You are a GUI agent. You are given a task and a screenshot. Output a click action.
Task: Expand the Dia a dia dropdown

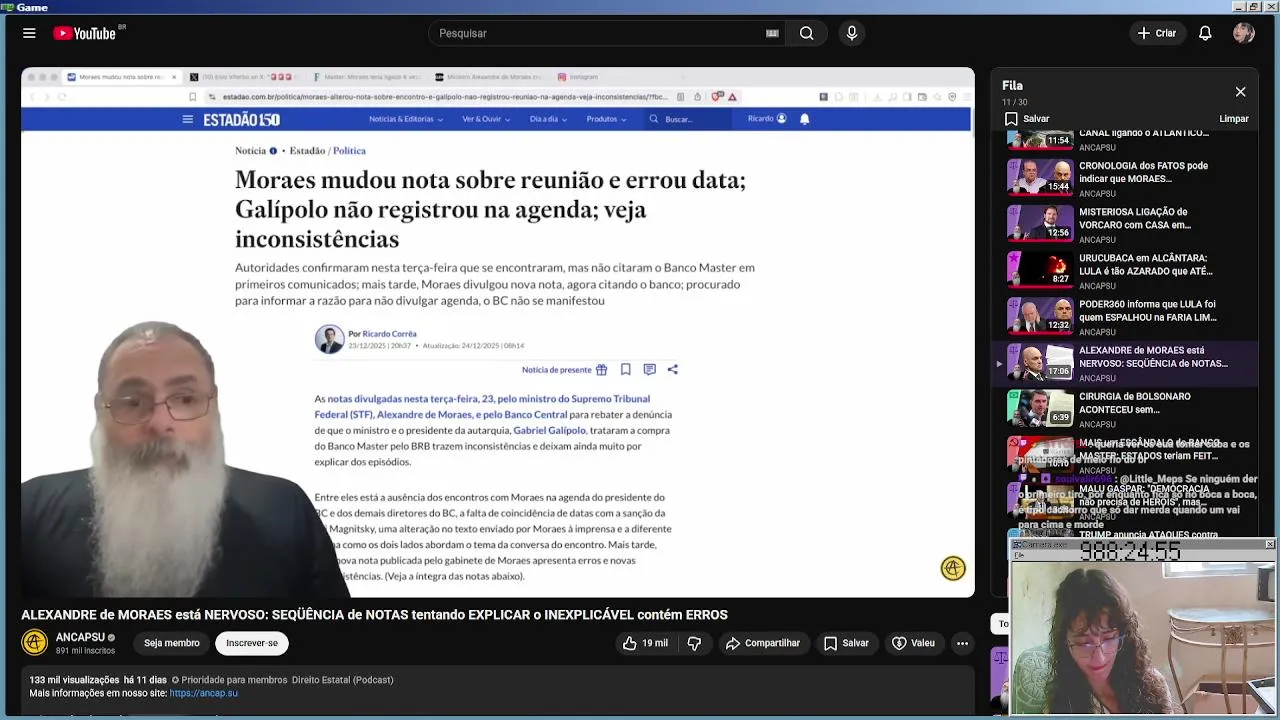point(548,119)
